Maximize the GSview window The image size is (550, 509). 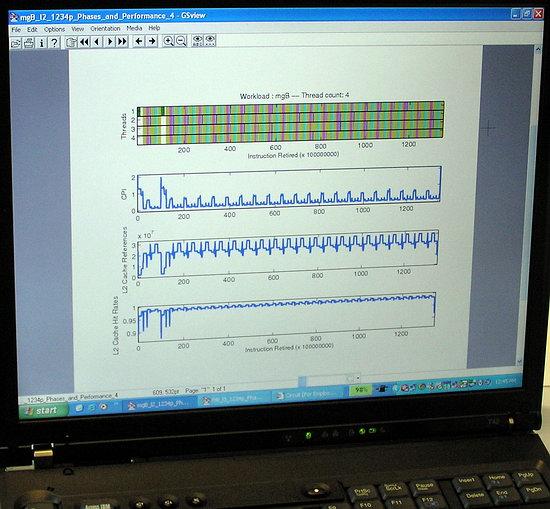coord(526,14)
